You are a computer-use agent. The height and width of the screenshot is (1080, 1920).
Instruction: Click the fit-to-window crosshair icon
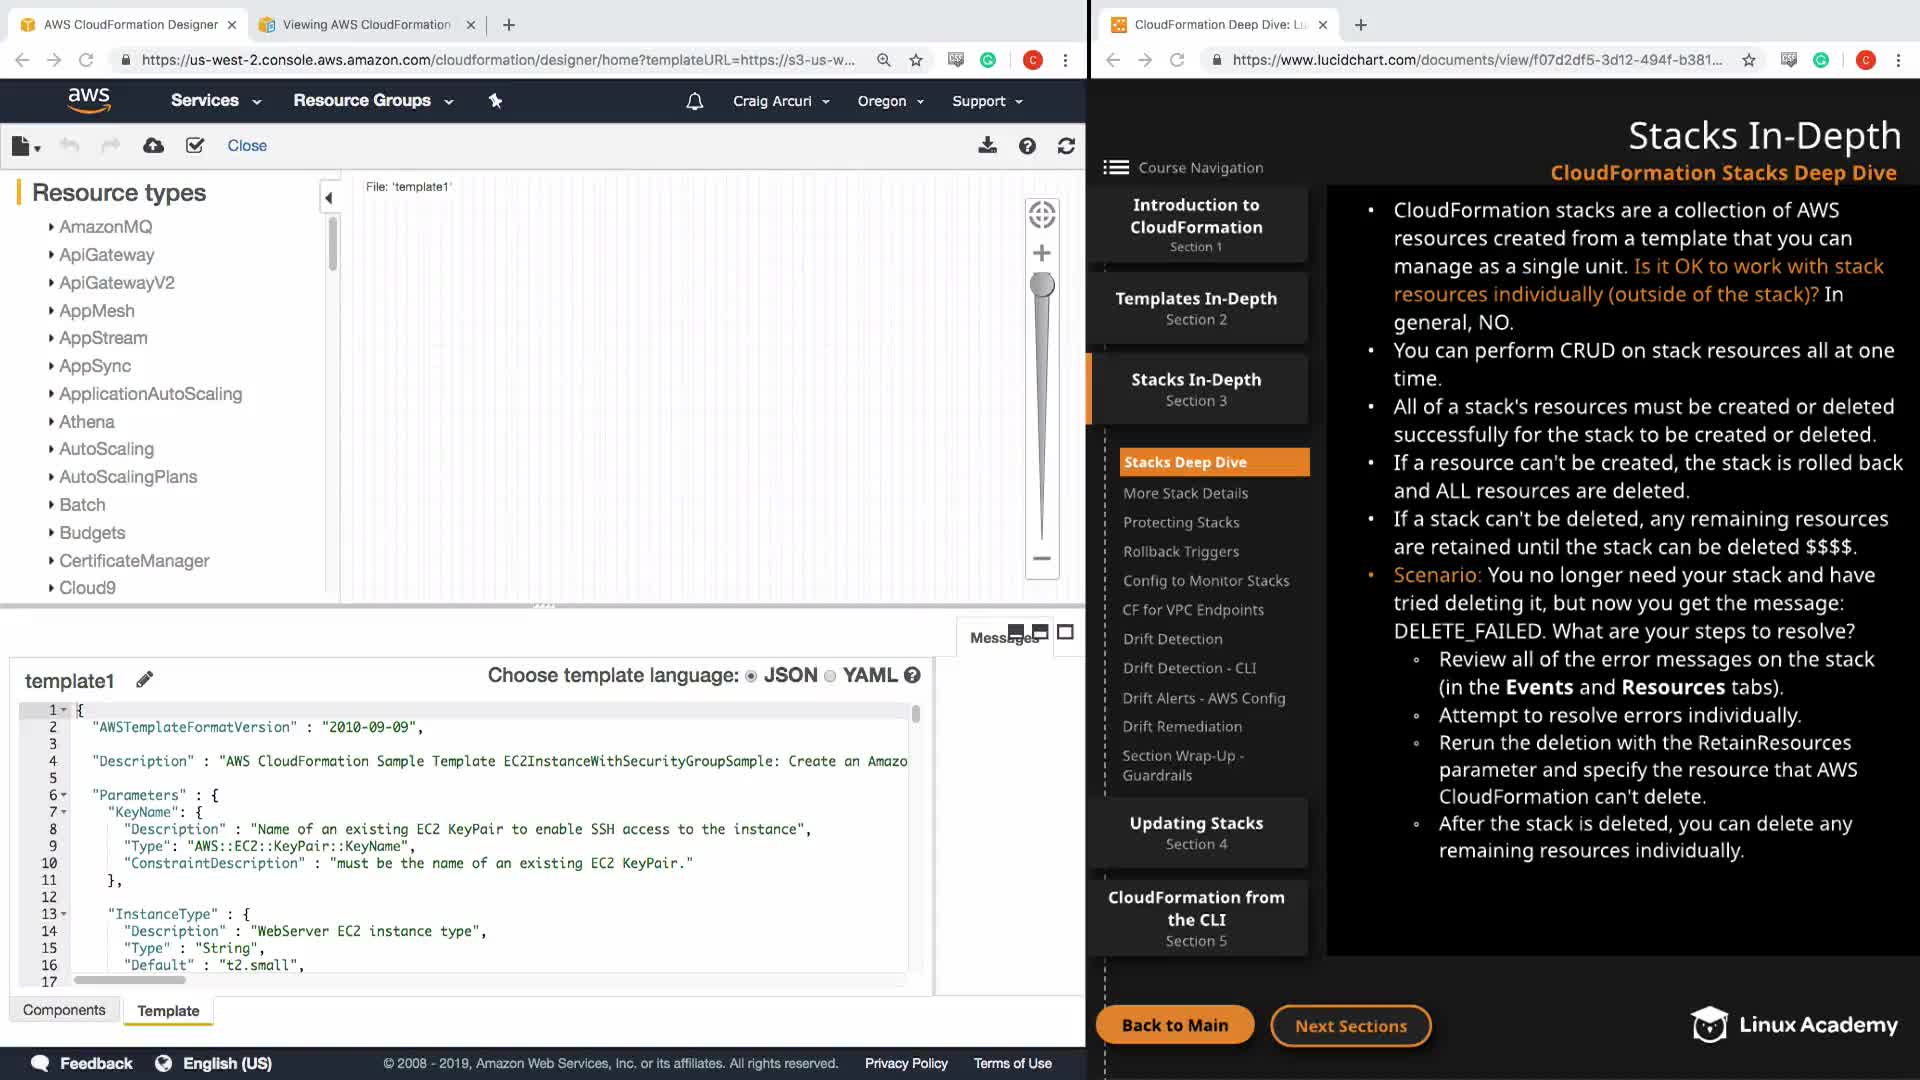(1041, 214)
